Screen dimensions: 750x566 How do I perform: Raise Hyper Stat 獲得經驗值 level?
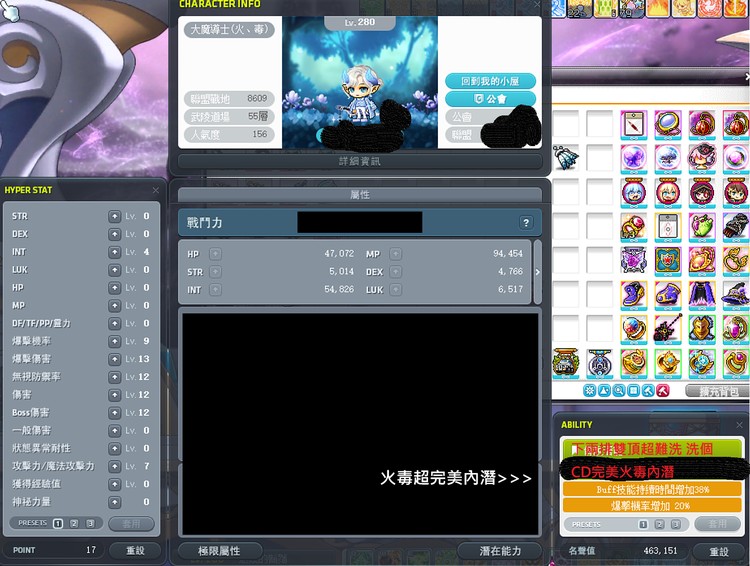coord(114,484)
